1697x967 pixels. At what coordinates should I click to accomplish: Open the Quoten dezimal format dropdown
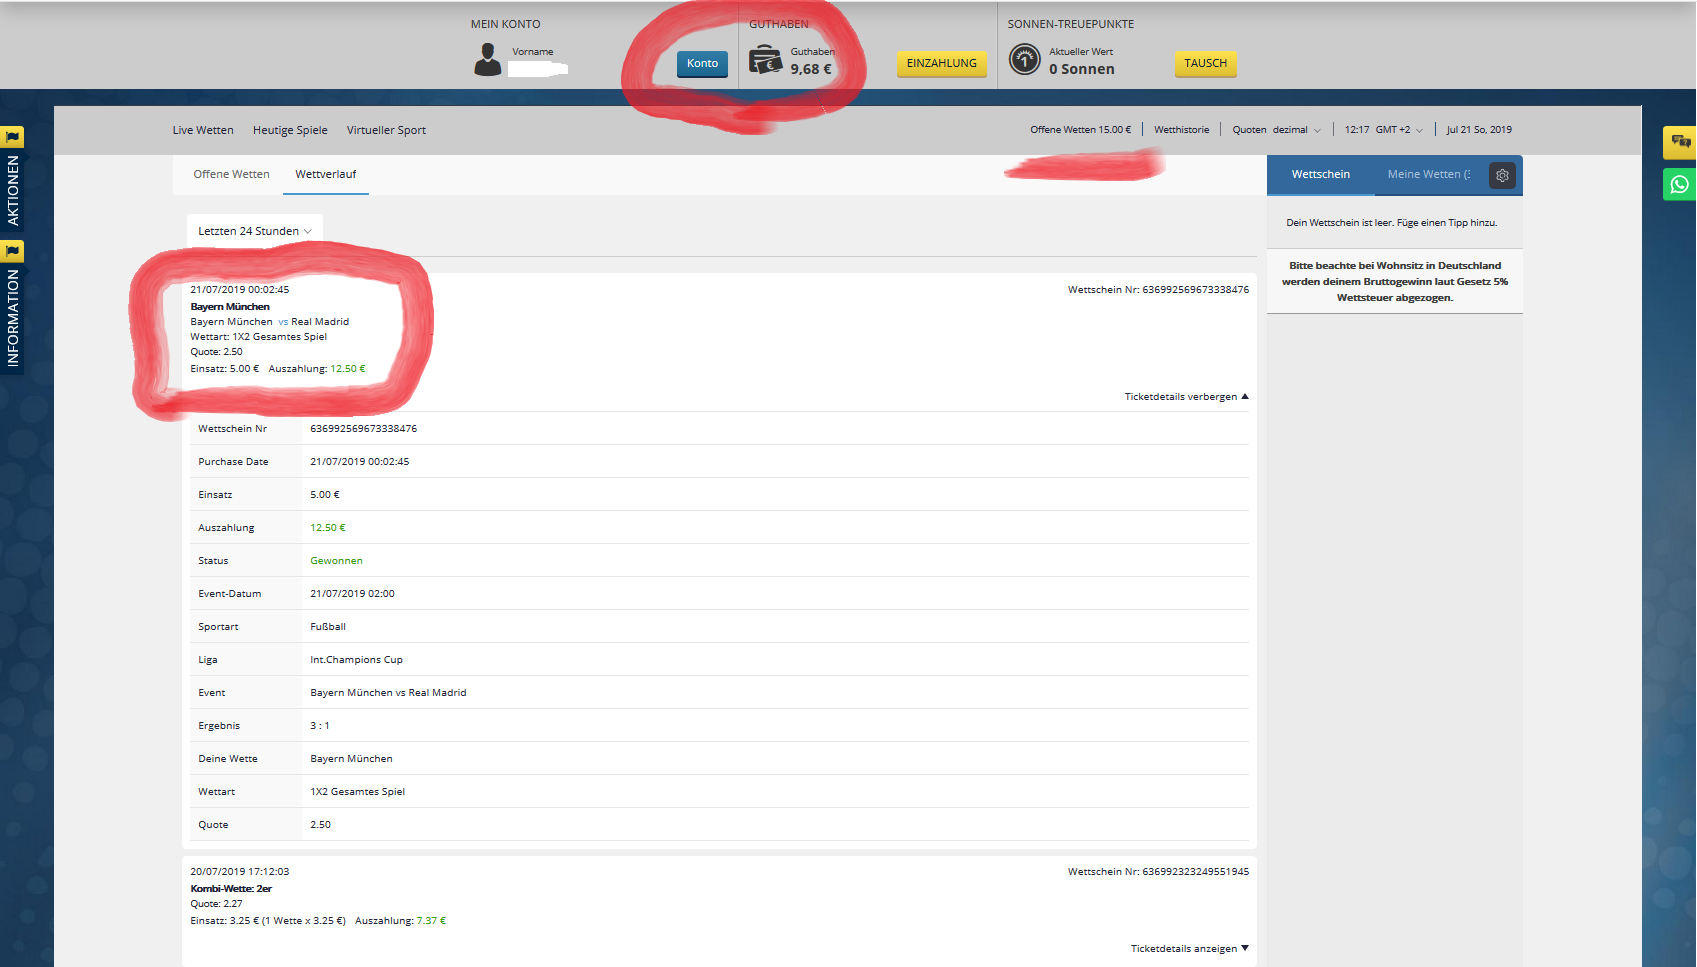(x=1276, y=130)
